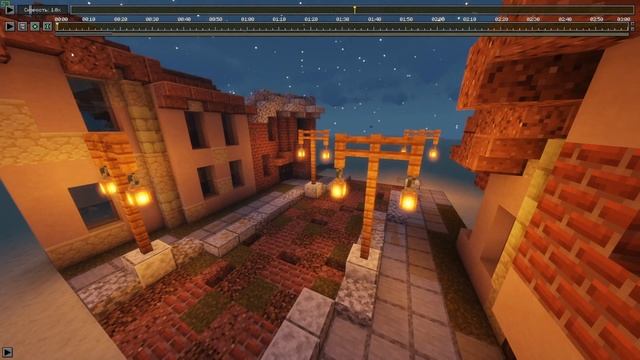Screen dimensions: 640x360
Task: Play the camera path on the keyframe timeline
Action: (9, 27)
